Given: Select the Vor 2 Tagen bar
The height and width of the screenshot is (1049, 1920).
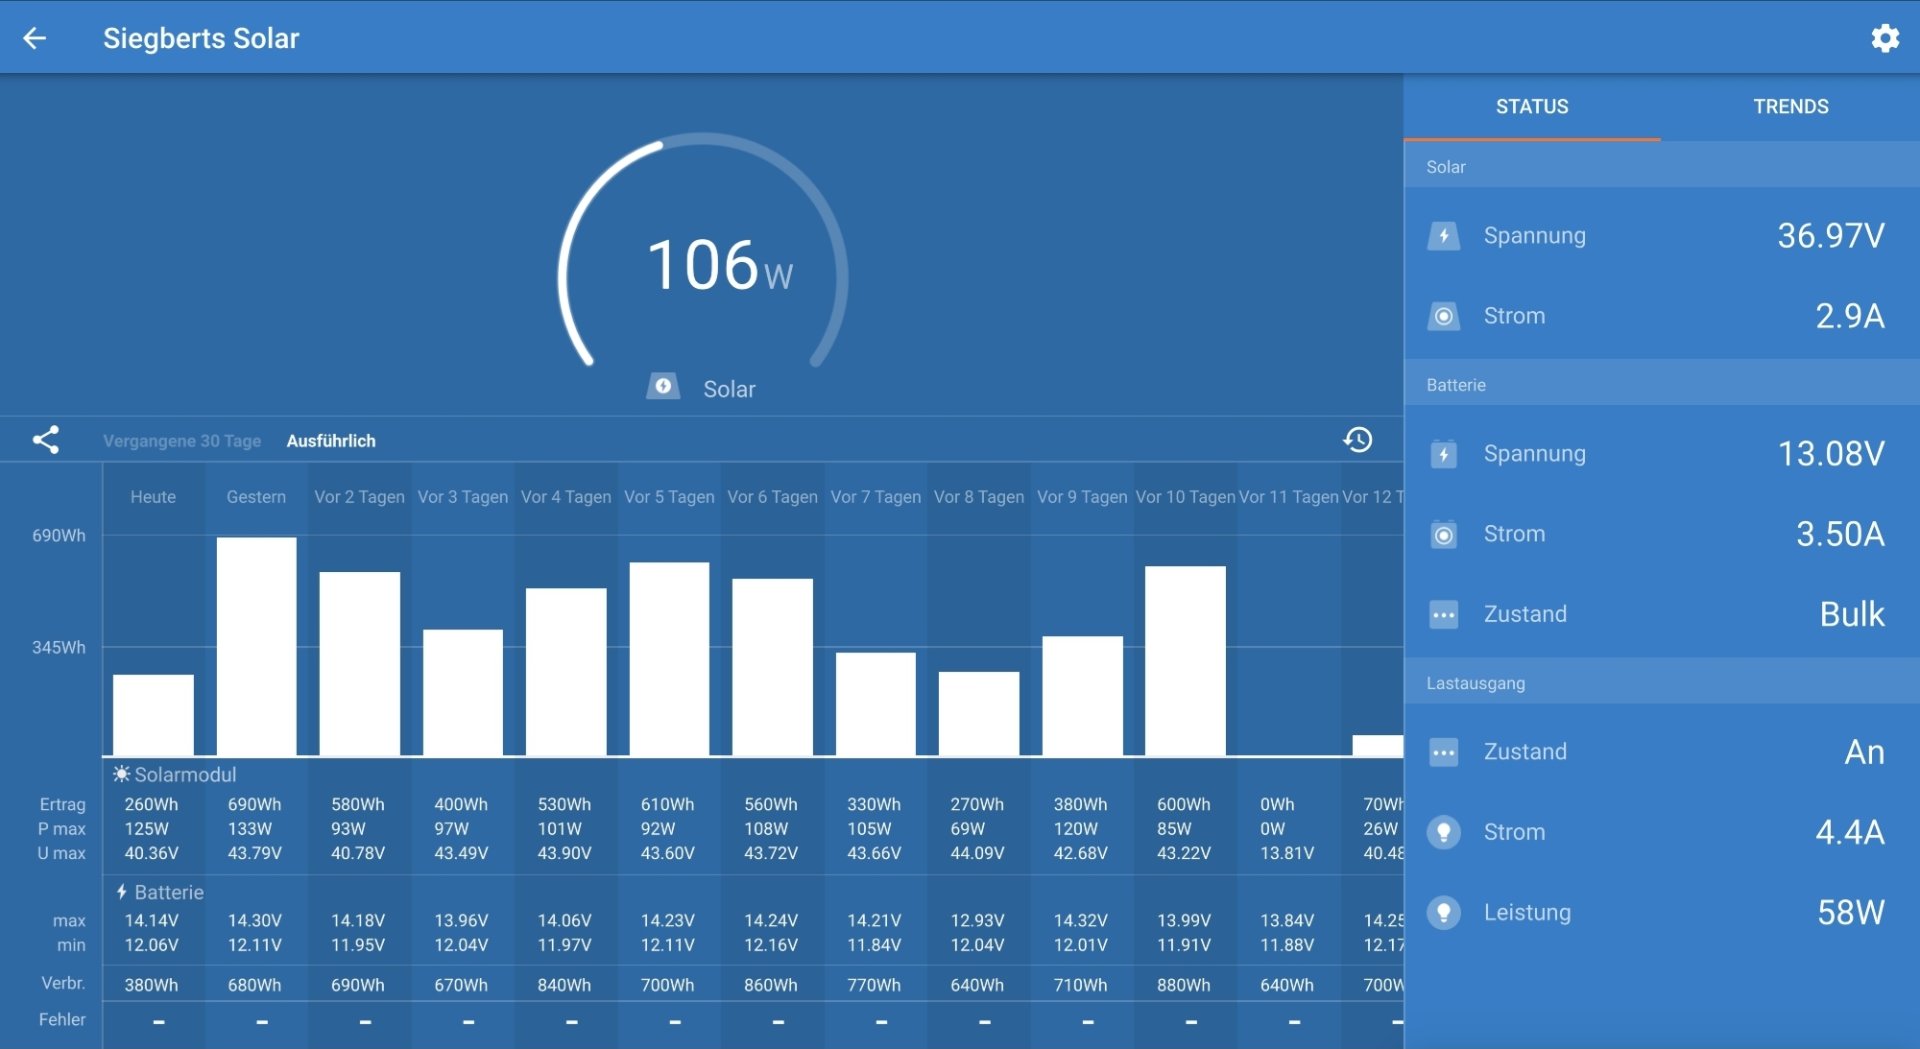Looking at the screenshot, I should (359, 664).
